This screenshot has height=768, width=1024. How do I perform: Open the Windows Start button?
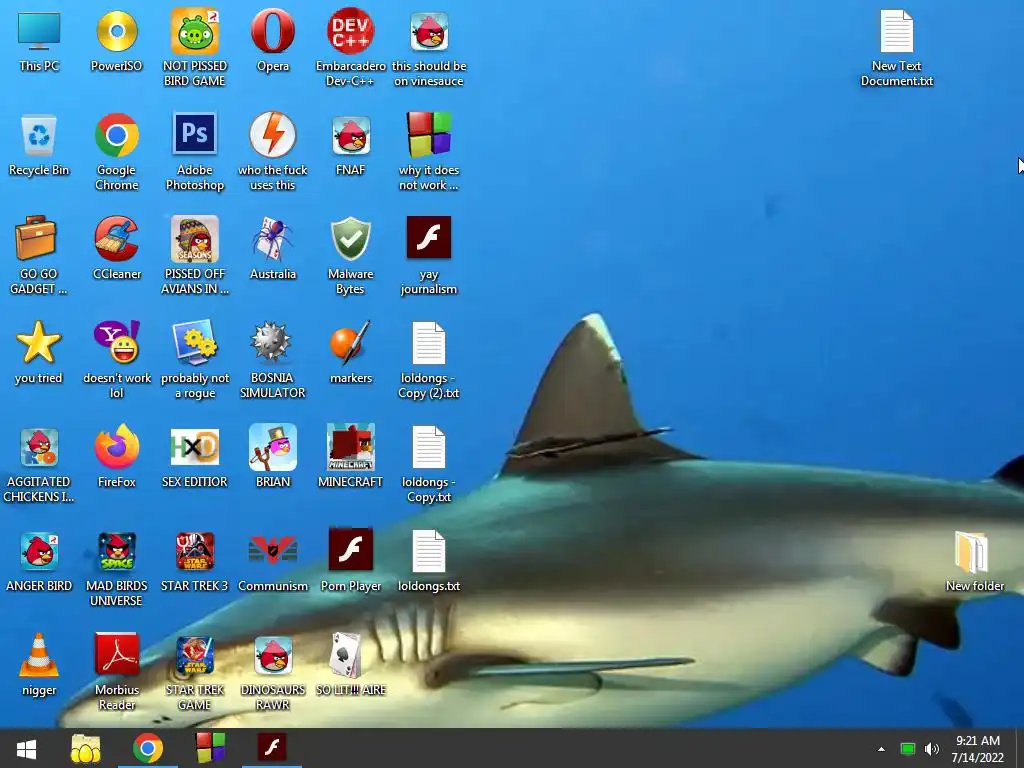click(27, 748)
